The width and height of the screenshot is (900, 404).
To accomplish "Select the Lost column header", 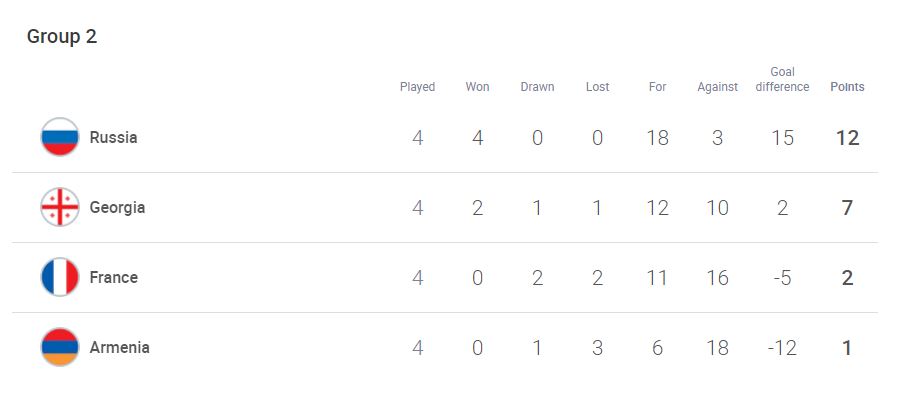I will 598,87.
